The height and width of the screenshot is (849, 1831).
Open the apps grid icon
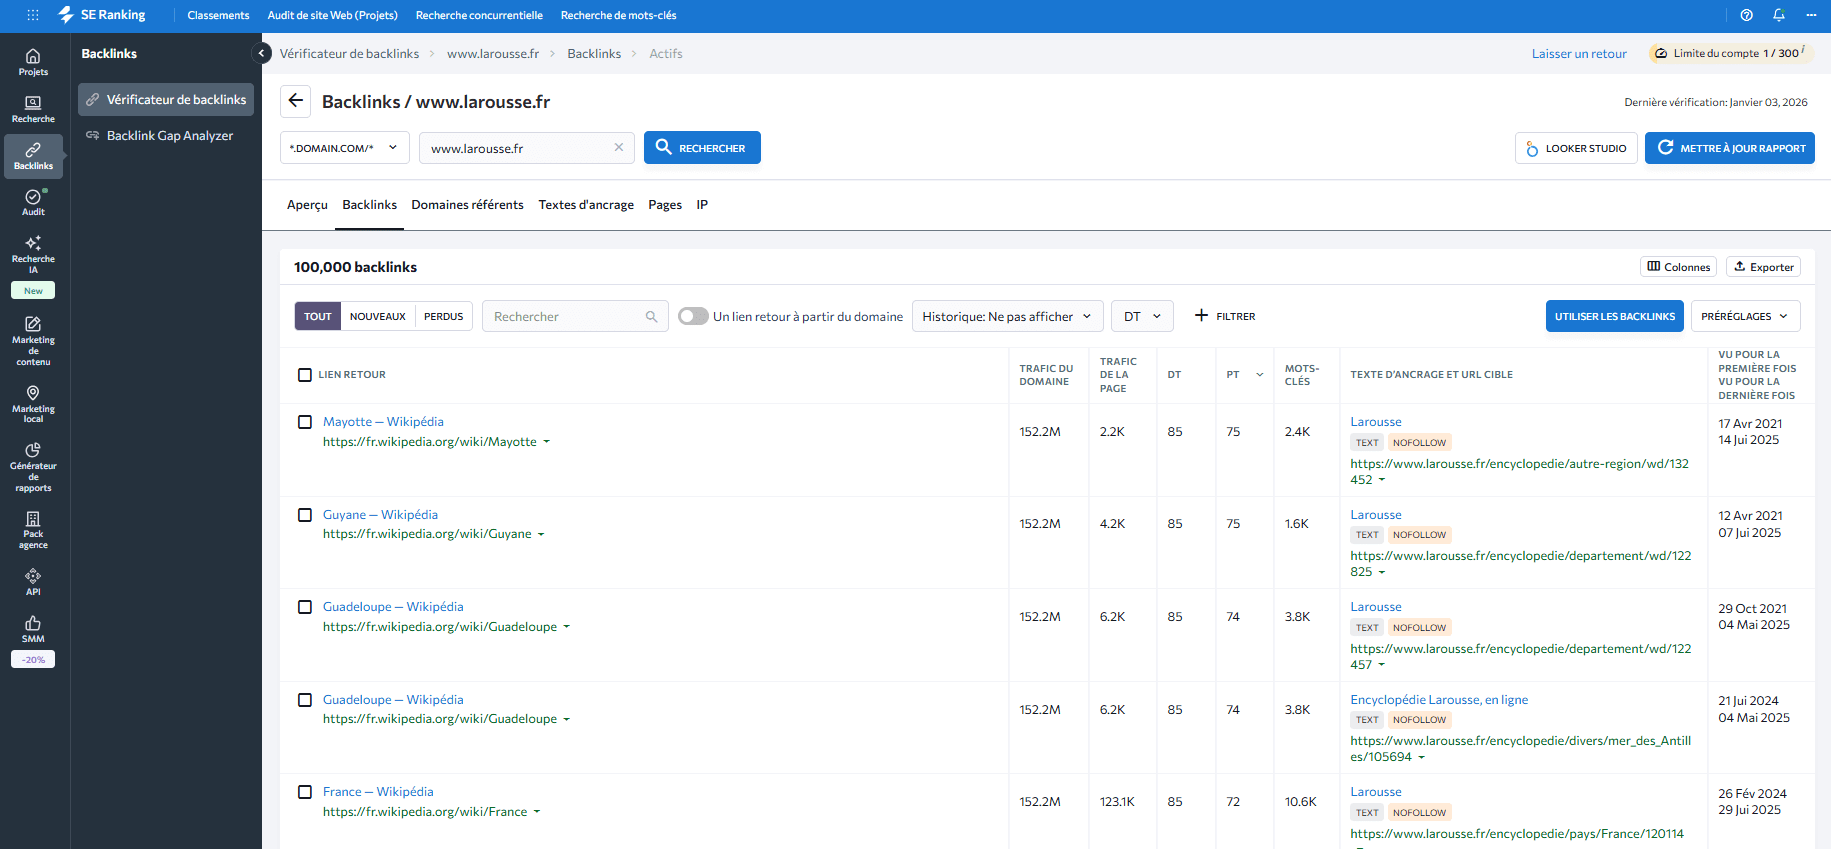point(33,15)
